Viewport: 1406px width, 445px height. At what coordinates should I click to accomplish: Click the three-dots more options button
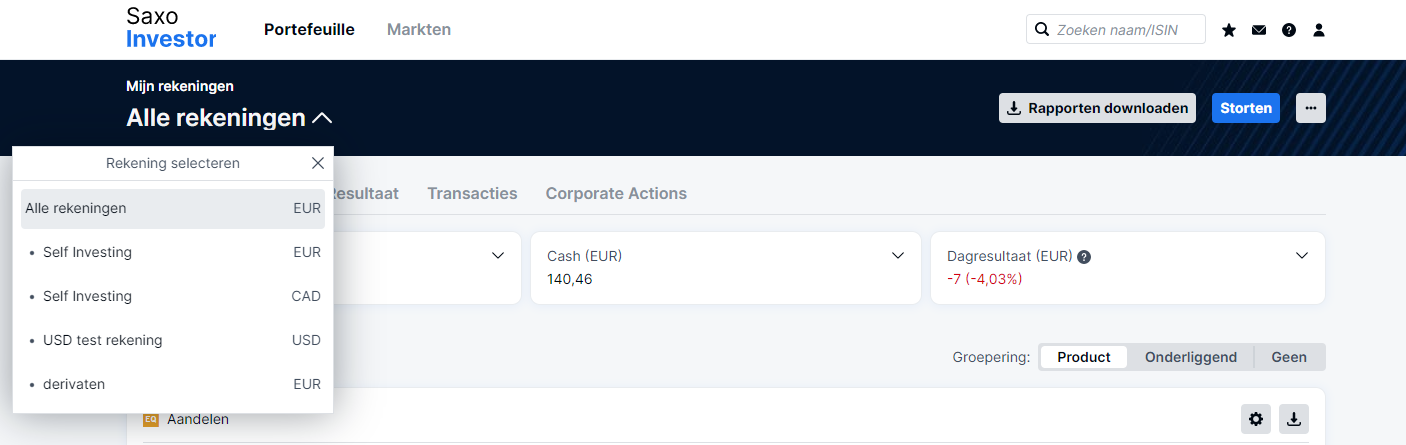1311,108
